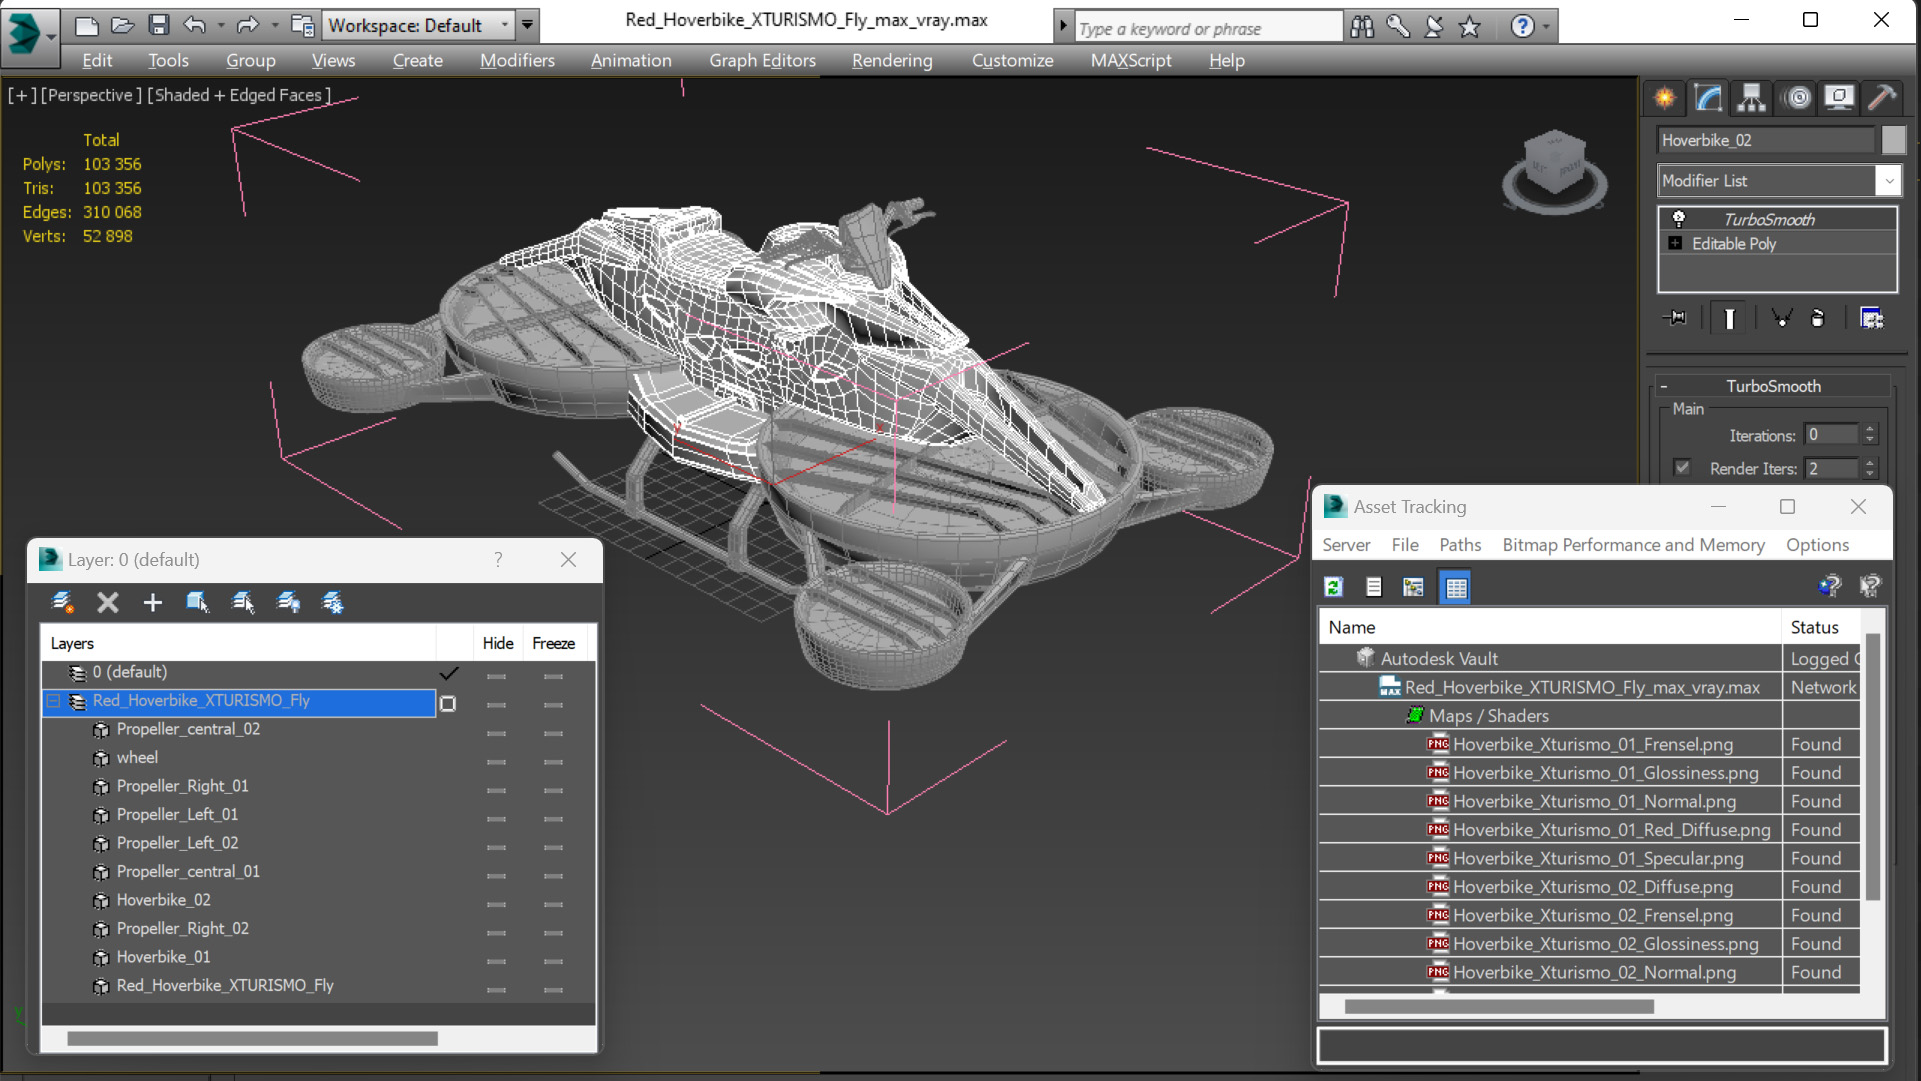
Task: Click Create New Layer icon in layer dialog
Action: click(x=63, y=602)
